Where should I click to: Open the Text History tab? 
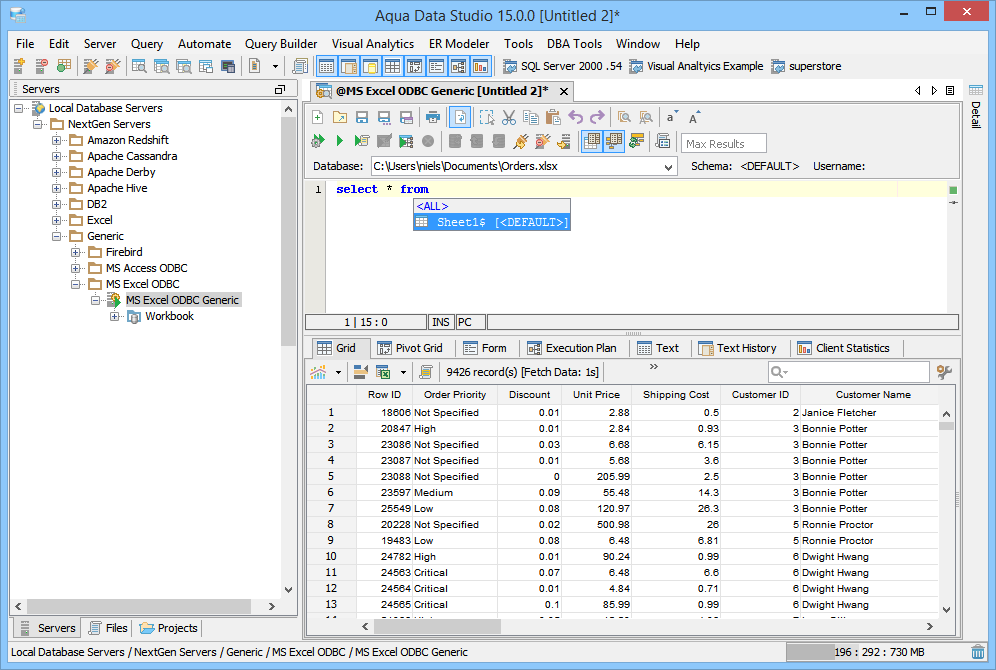point(737,348)
